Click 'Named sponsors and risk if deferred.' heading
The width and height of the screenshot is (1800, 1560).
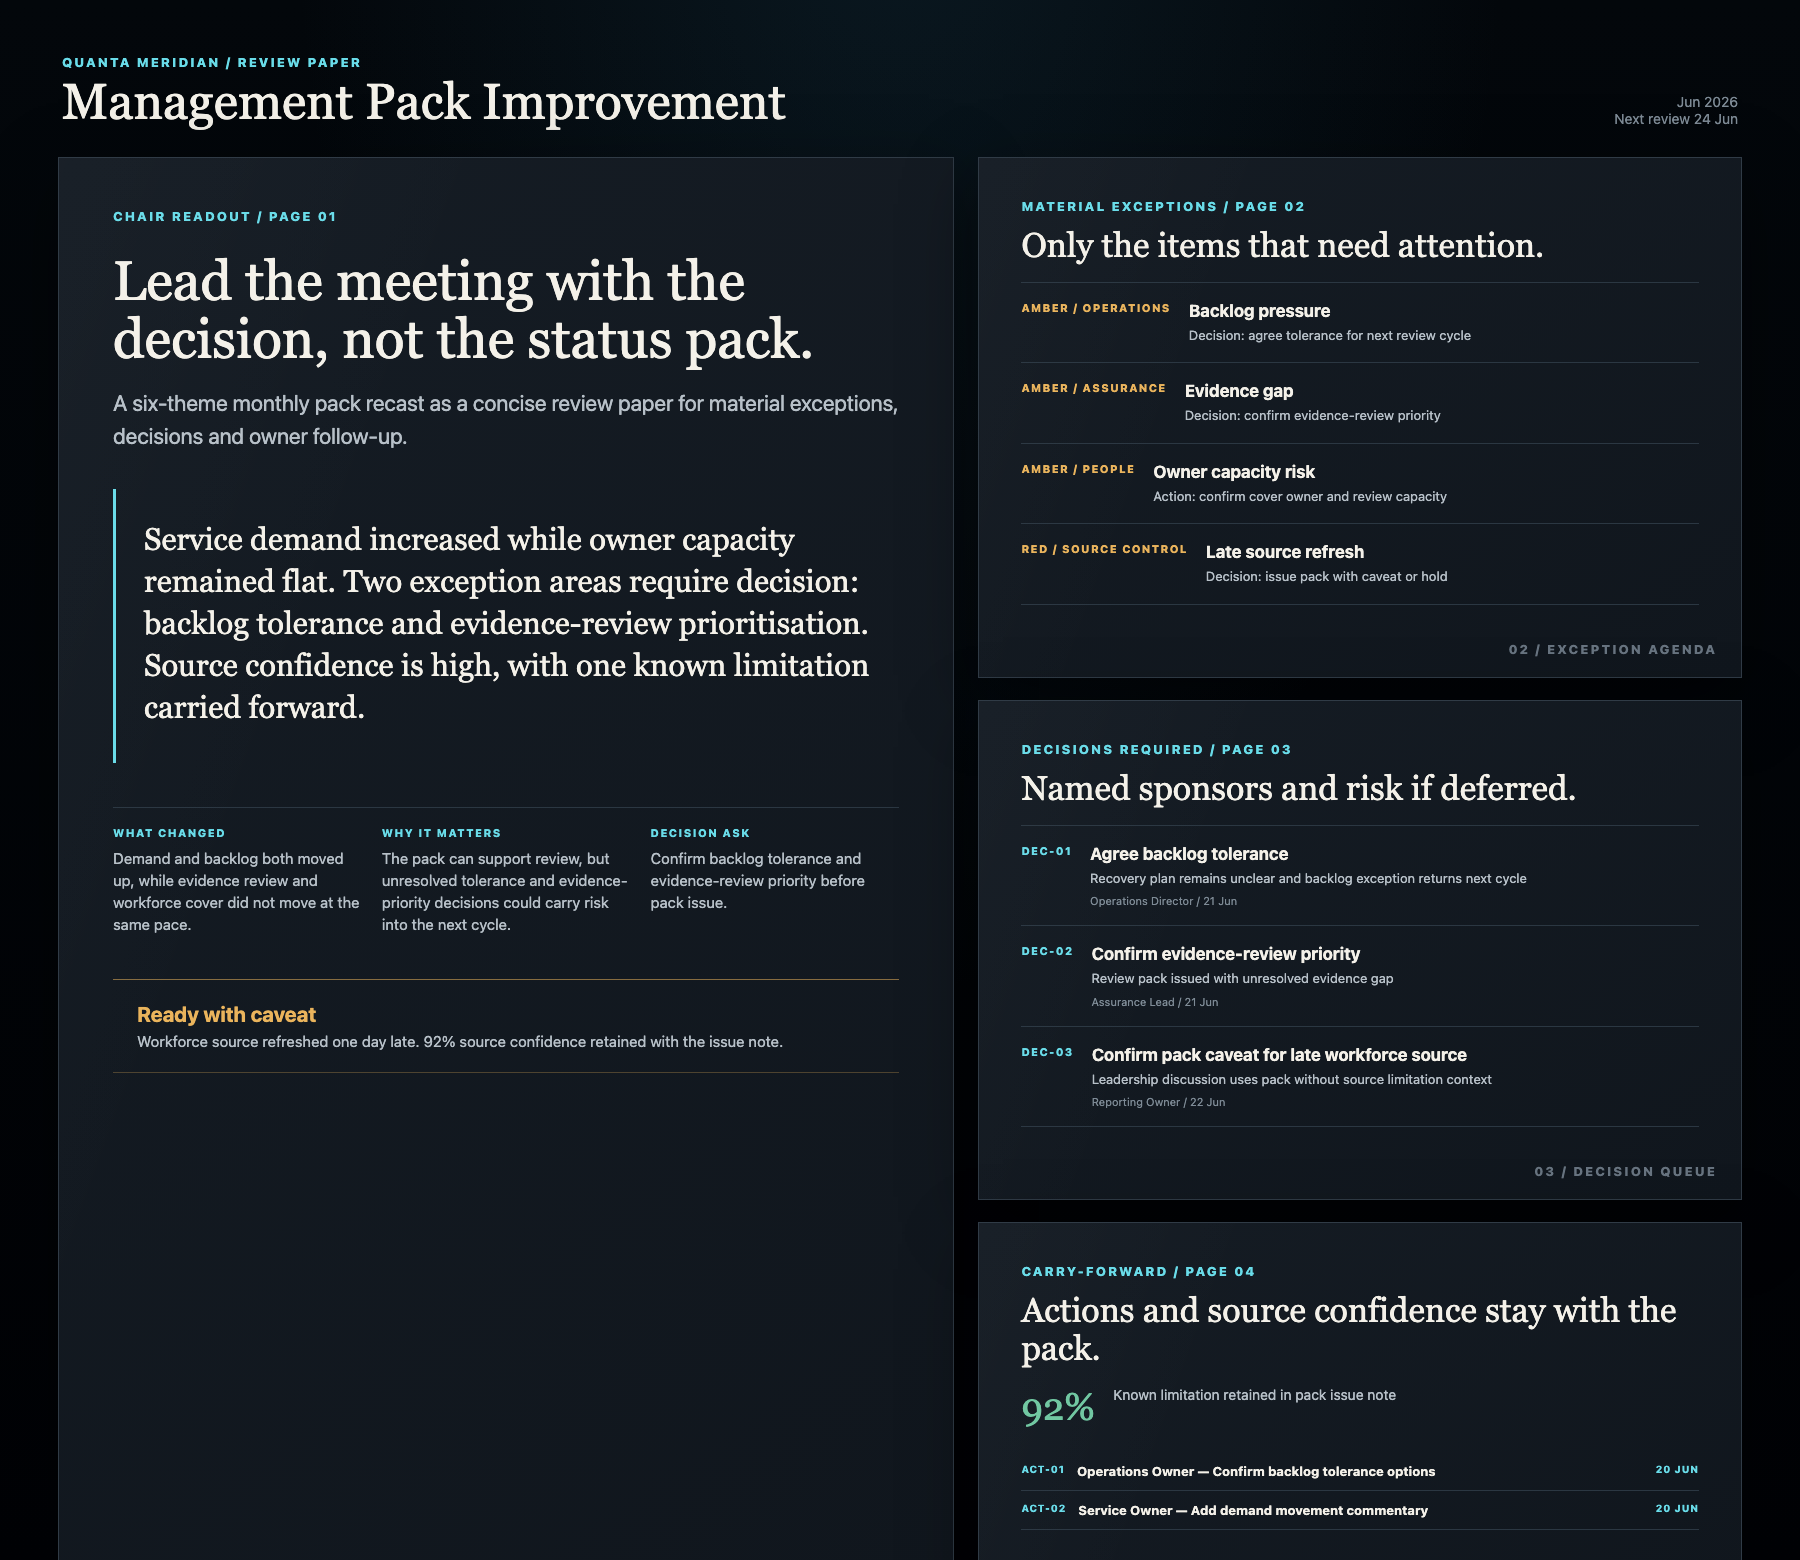tap(1298, 789)
